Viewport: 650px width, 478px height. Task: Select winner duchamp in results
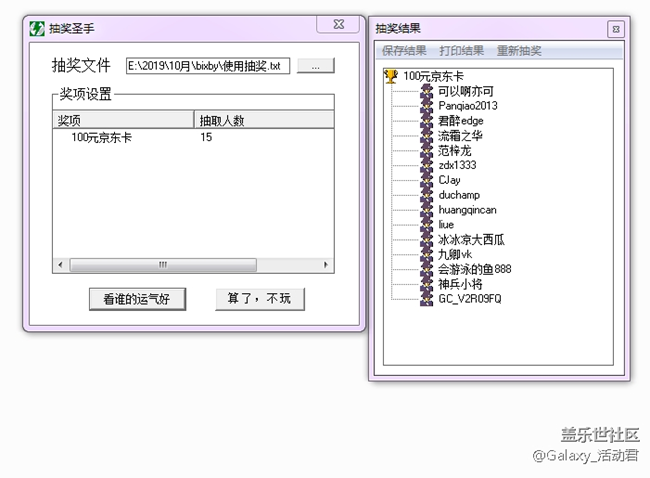459,195
